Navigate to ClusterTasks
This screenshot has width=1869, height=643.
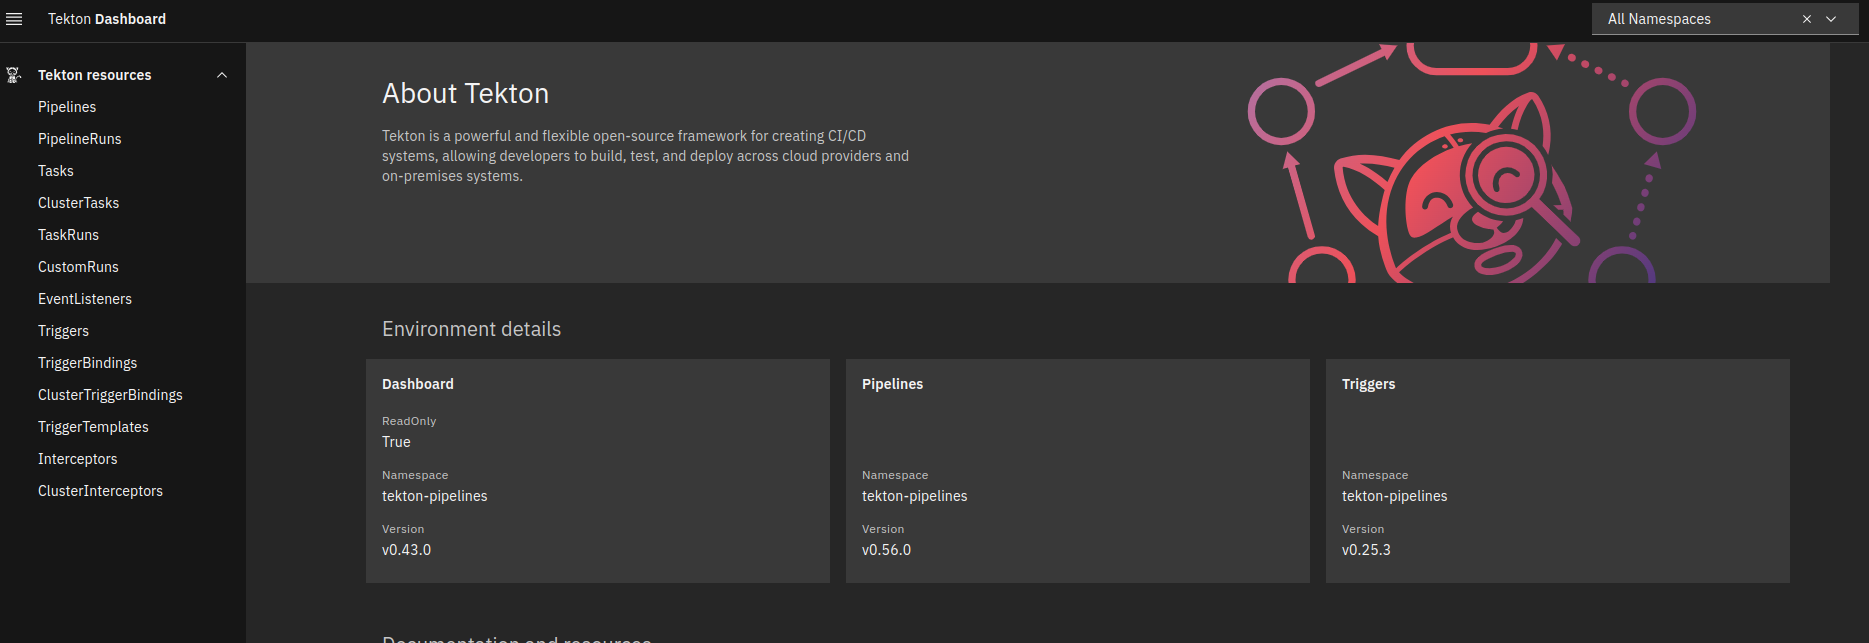[79, 203]
